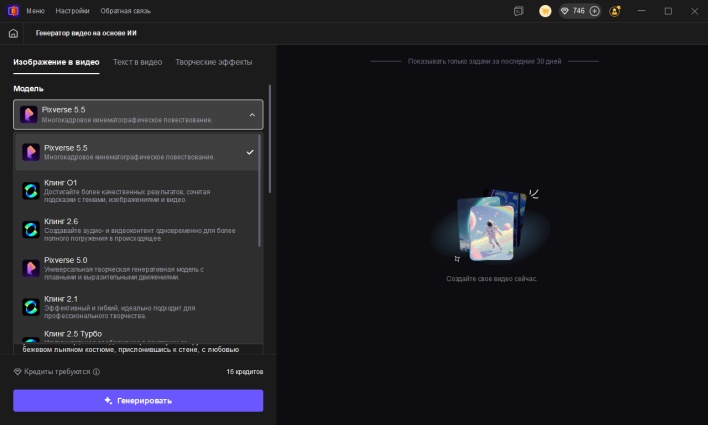Screen dimensions: 708x425
Task: Click the app logo in the title bar
Action: point(11,10)
